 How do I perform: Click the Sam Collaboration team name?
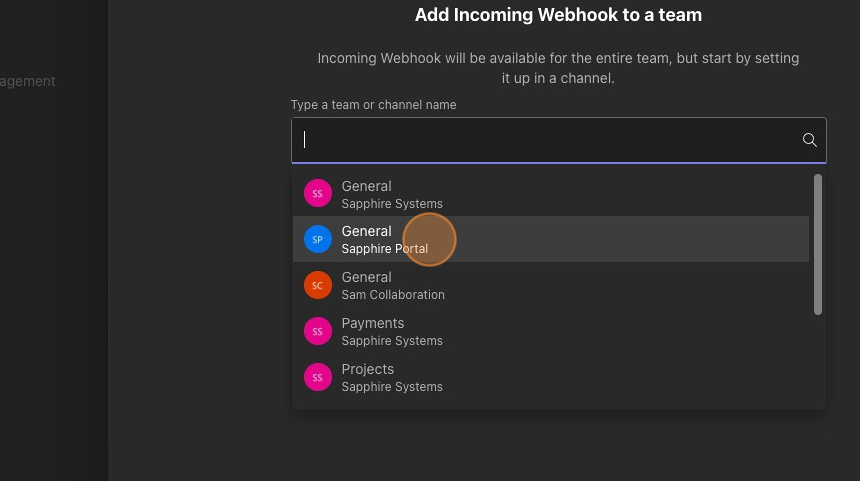coord(393,295)
